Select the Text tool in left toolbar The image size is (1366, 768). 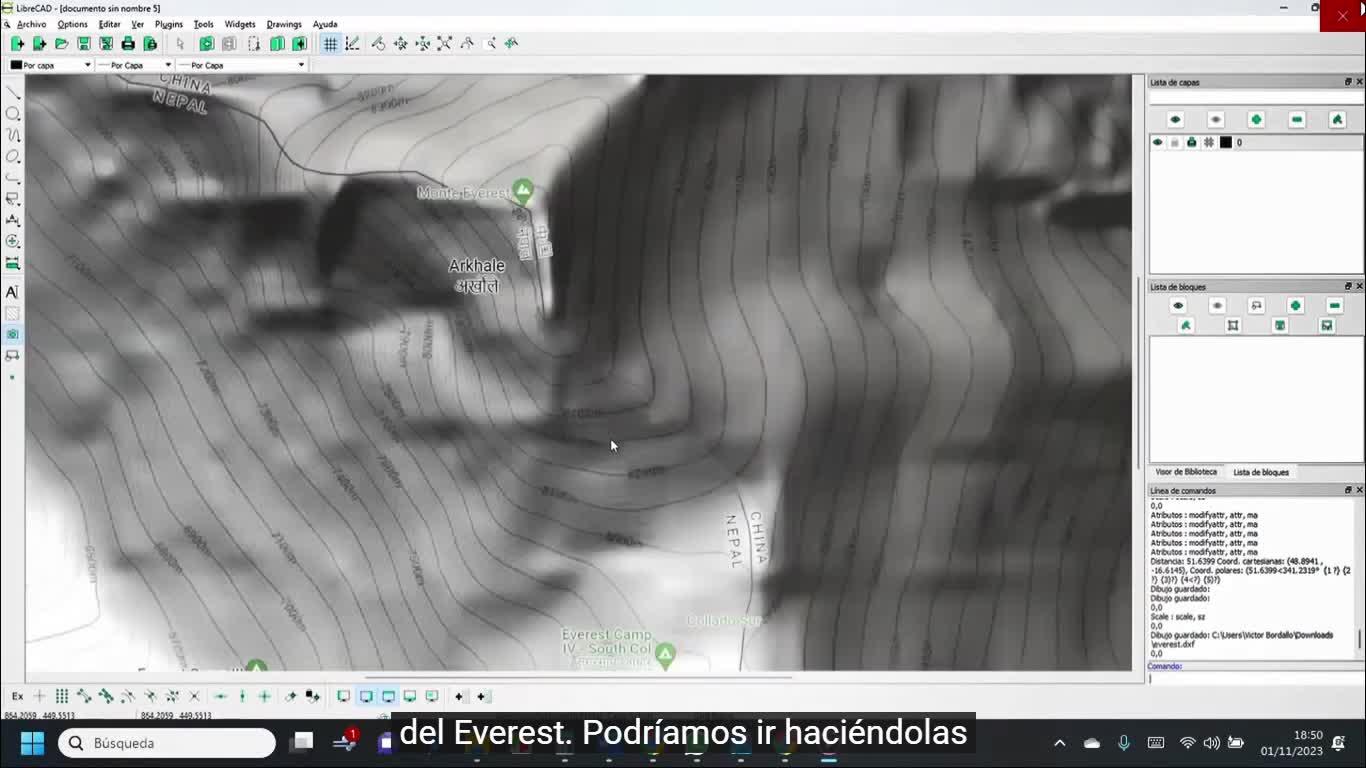pos(13,292)
